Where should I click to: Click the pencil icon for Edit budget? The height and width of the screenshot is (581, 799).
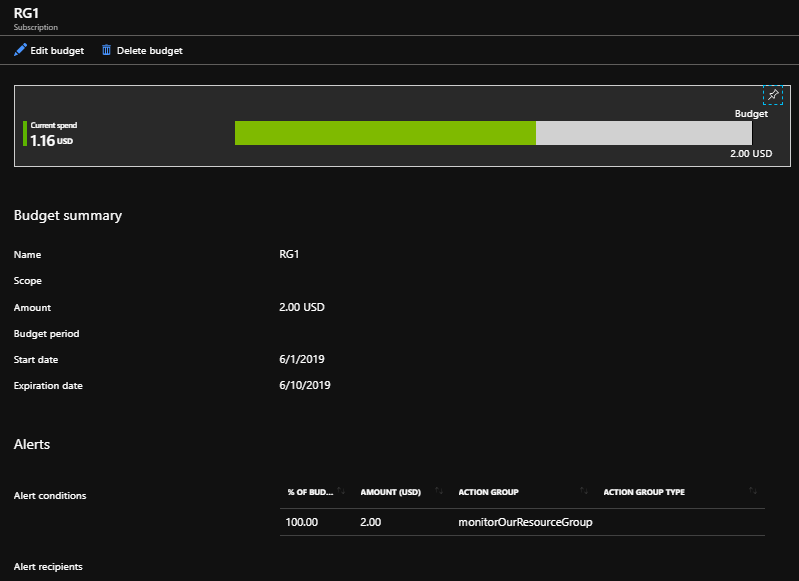(x=20, y=50)
